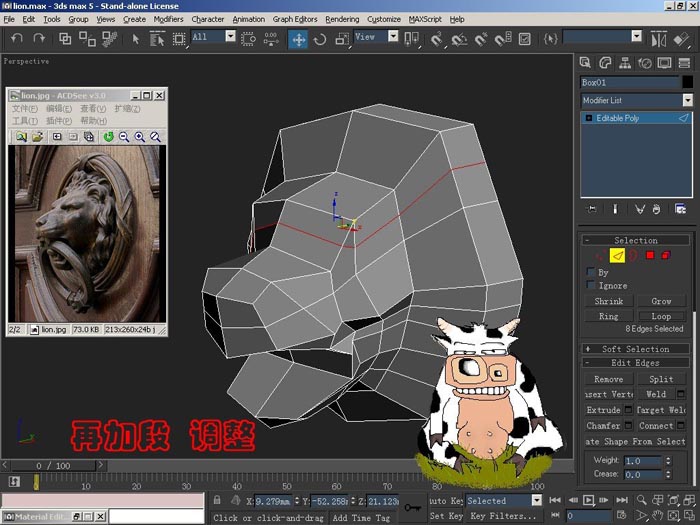Click the Remove edges button
This screenshot has height=525, width=700.
pos(609,379)
